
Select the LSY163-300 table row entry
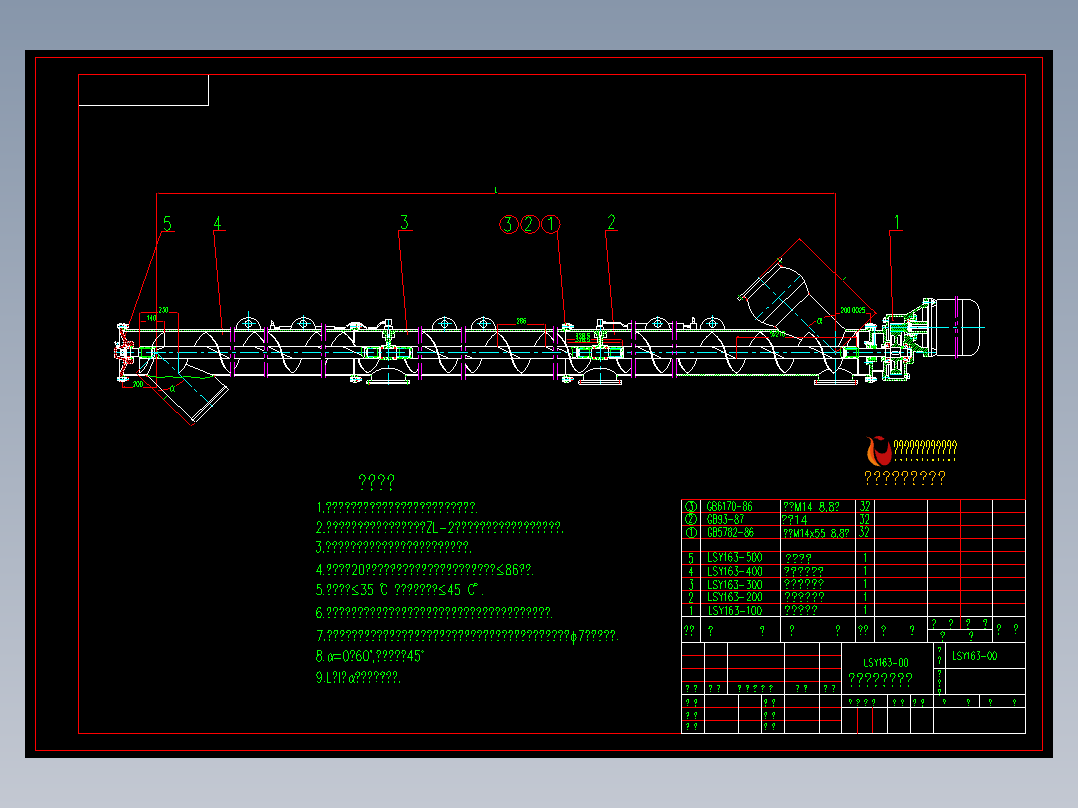pos(734,584)
